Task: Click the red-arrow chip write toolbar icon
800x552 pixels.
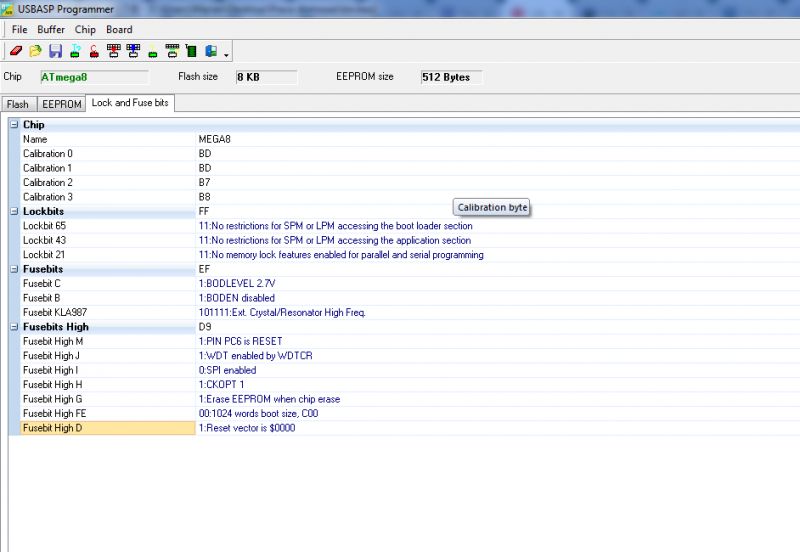Action: (x=113, y=51)
